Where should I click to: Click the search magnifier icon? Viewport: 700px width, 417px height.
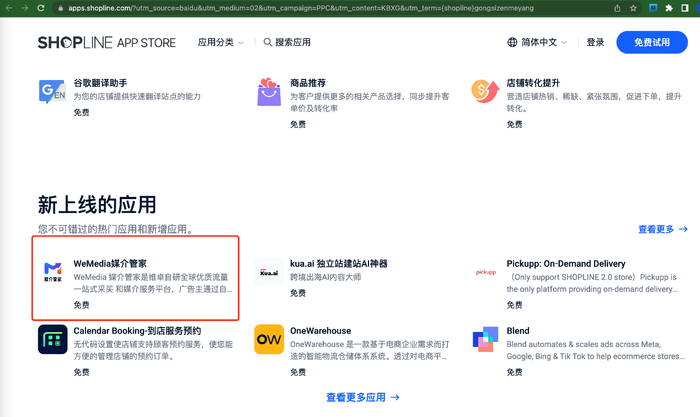(267, 42)
